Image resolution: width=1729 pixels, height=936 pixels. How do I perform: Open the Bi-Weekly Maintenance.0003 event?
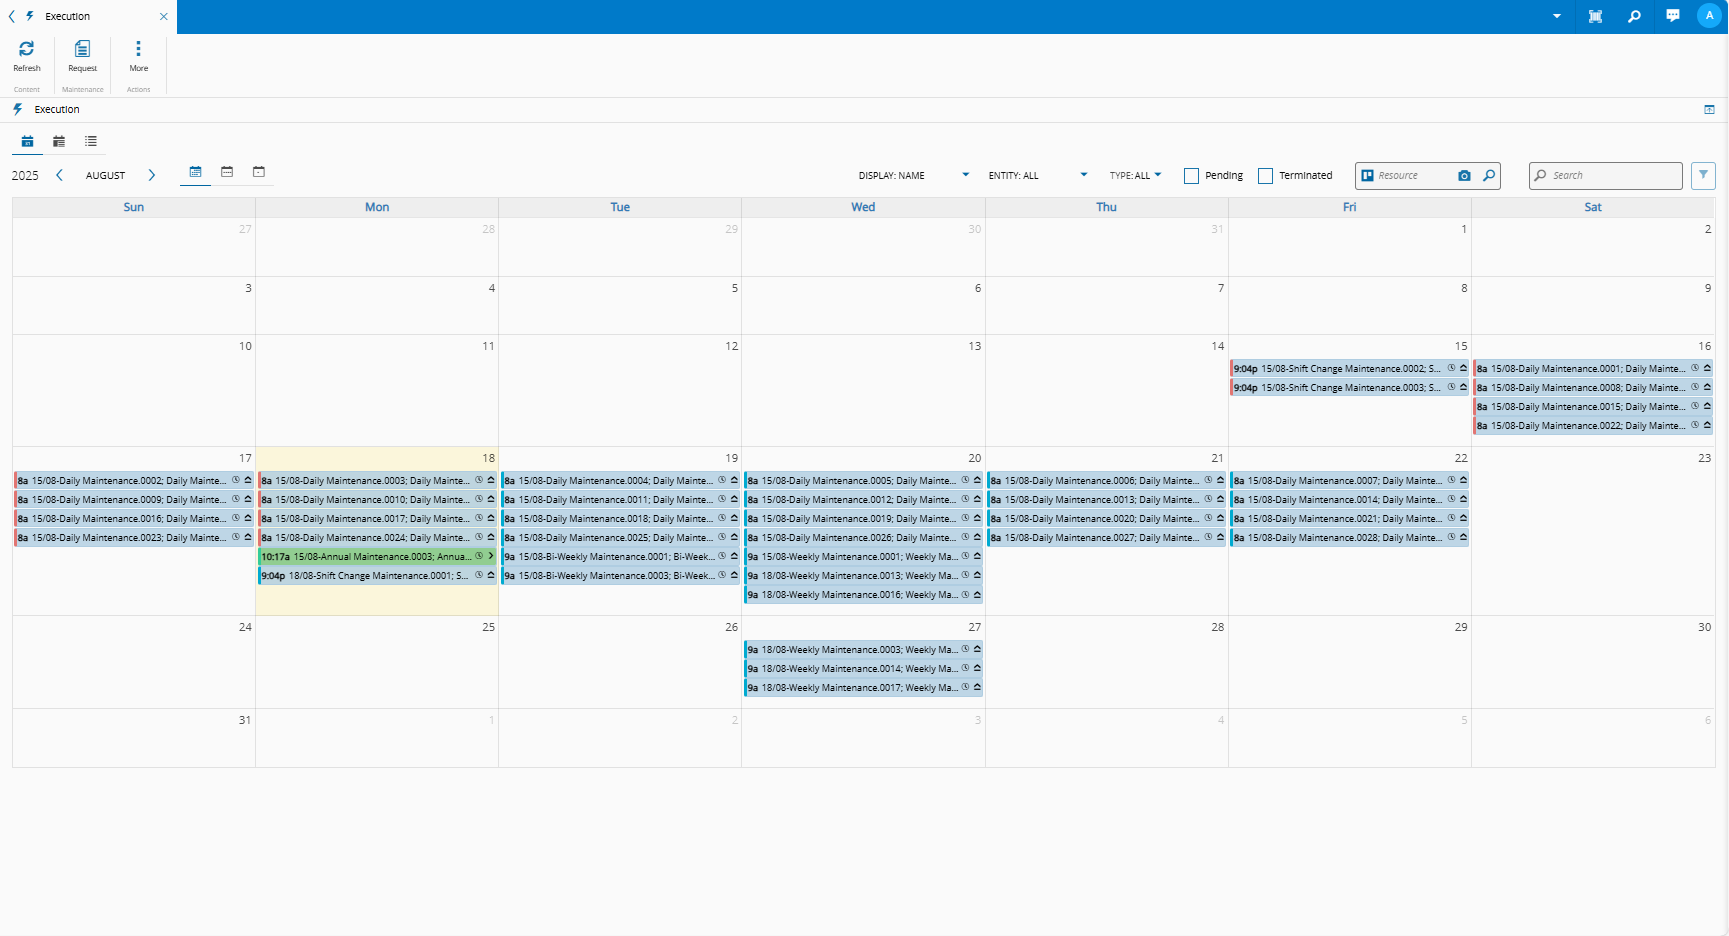point(620,576)
